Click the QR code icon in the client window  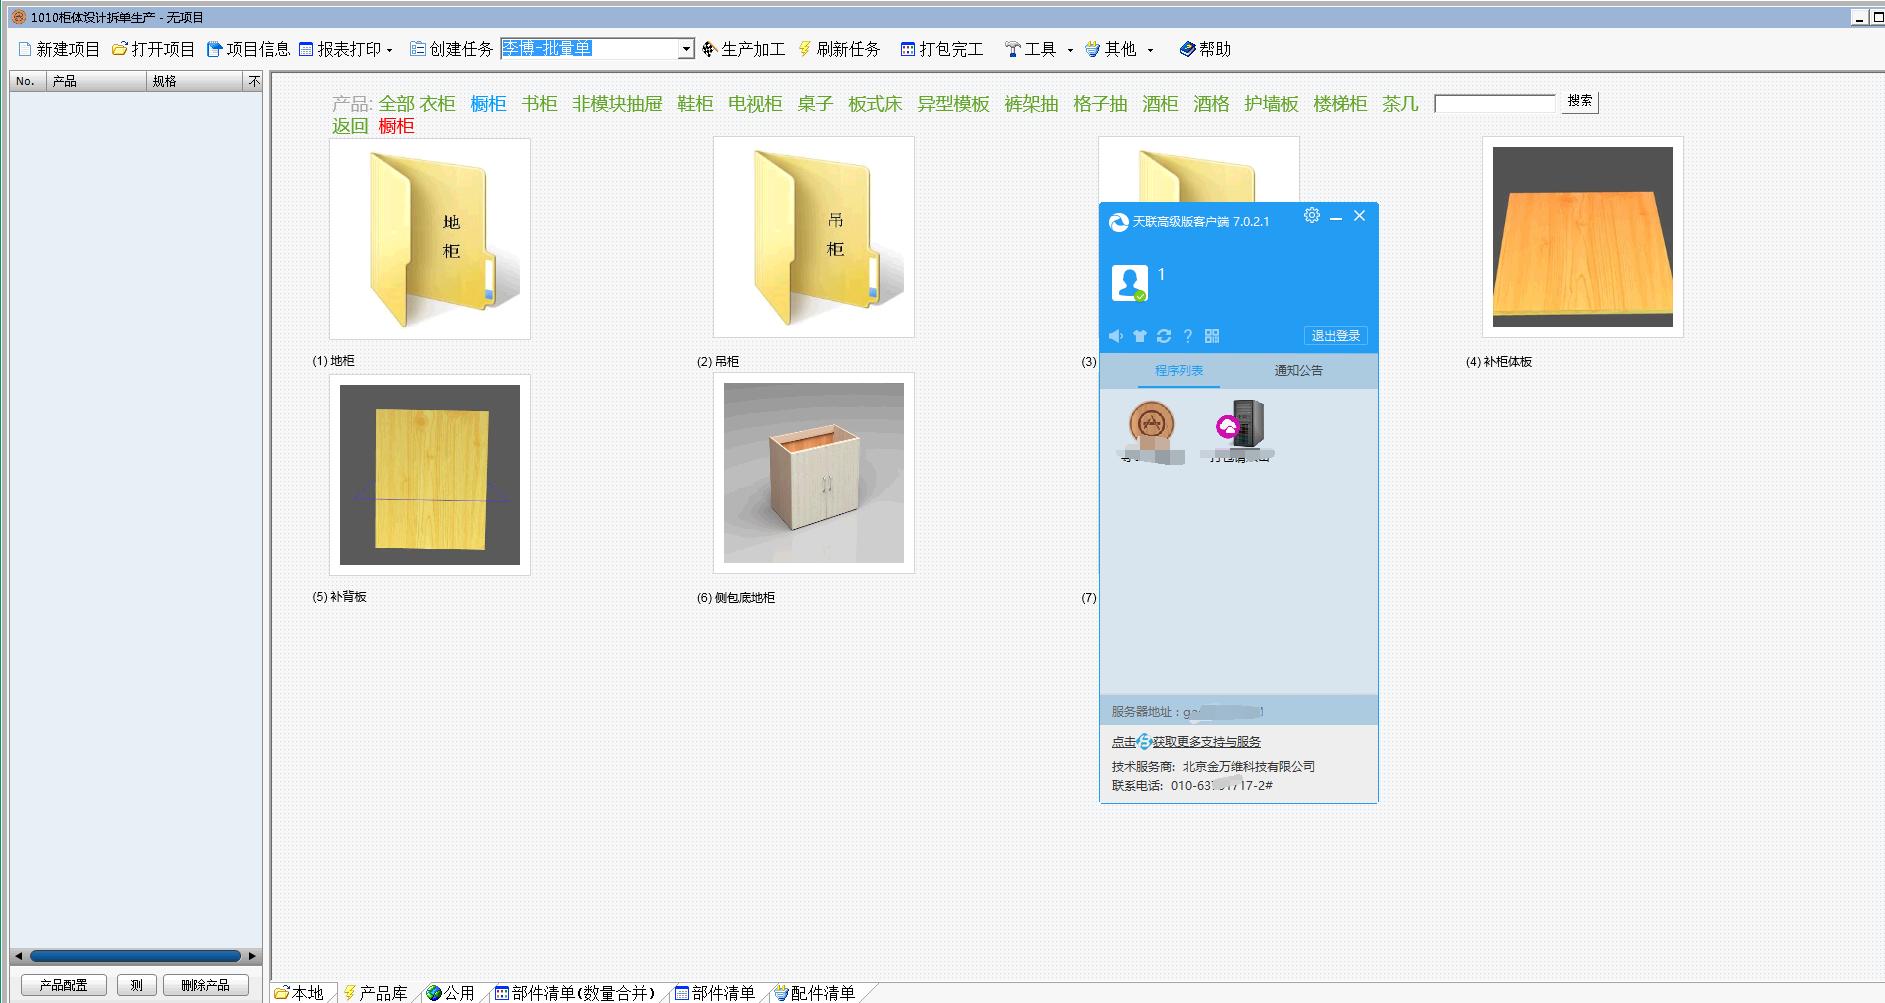click(x=1210, y=336)
